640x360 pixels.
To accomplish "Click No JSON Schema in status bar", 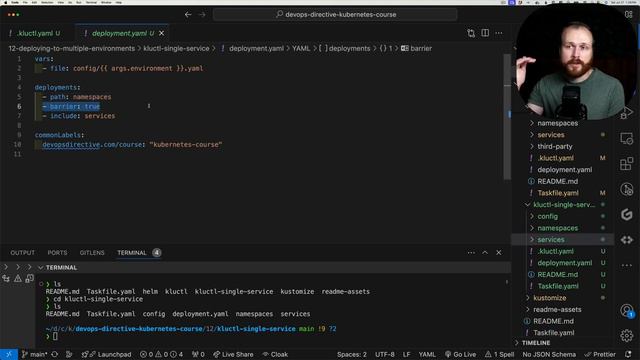I will [549, 354].
